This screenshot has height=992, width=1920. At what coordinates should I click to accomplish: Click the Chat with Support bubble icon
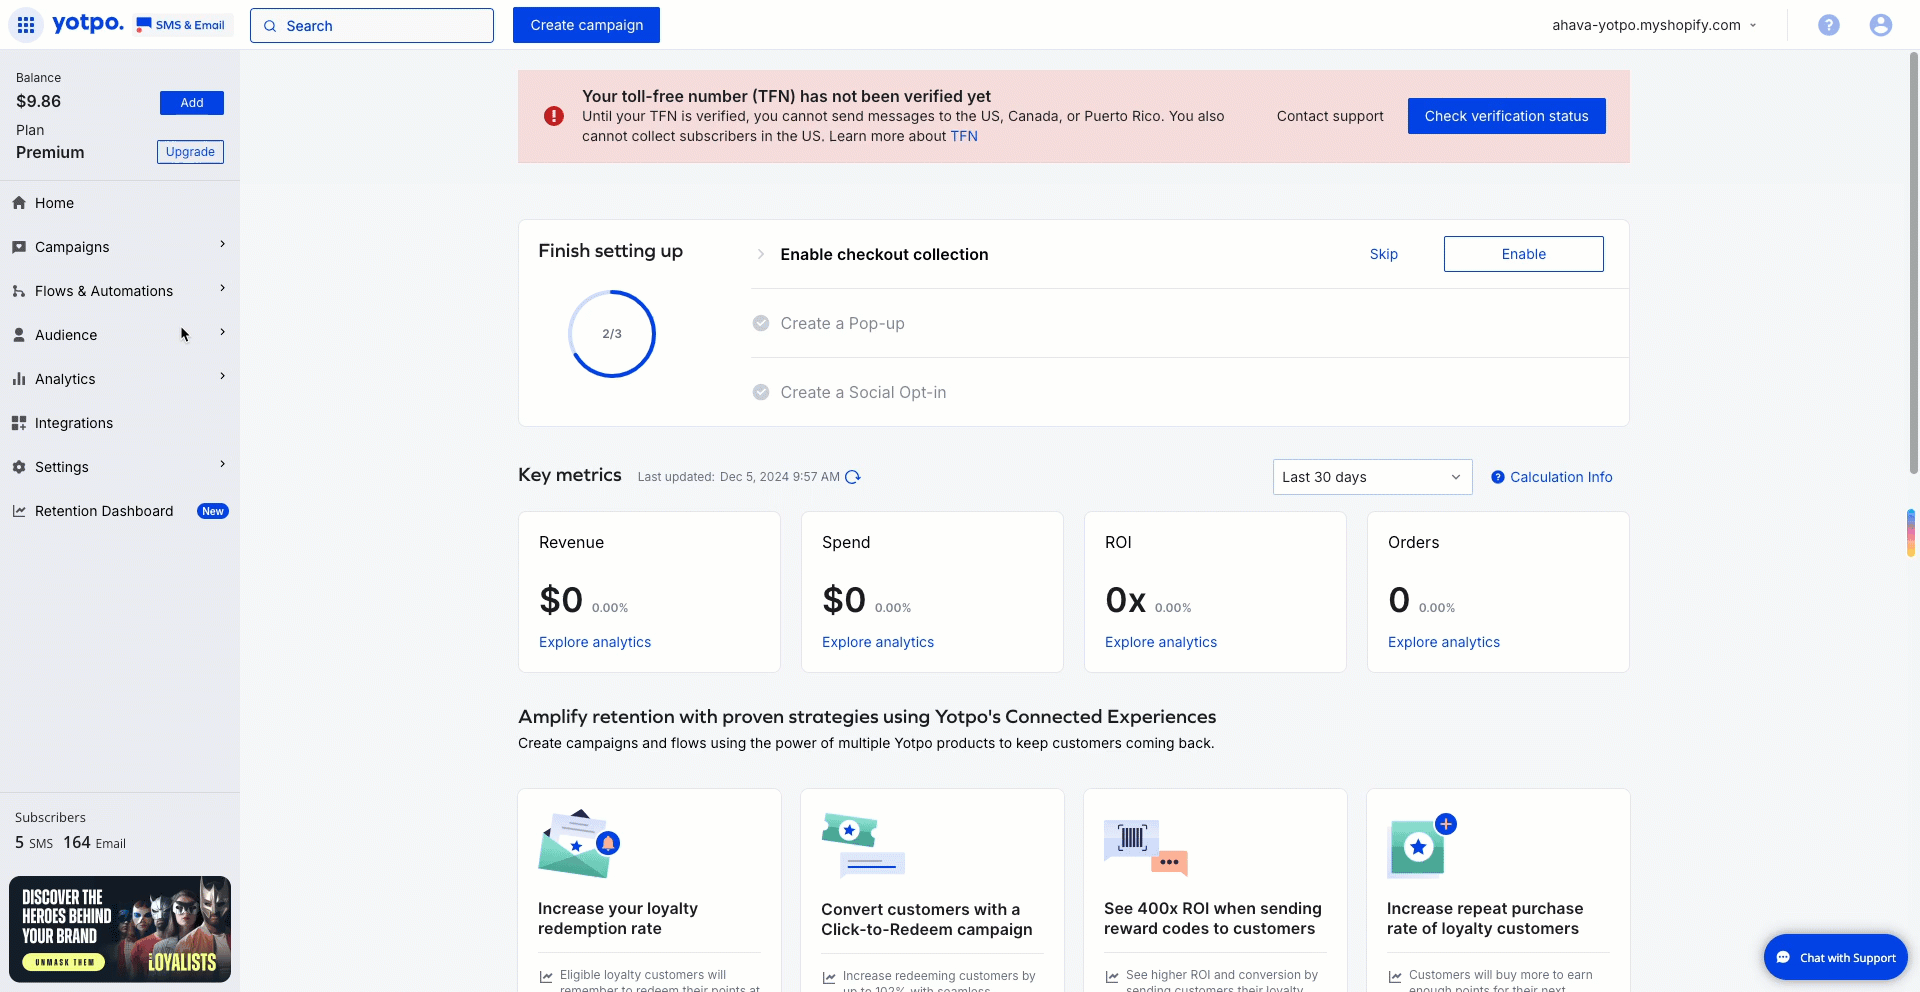[x=1782, y=958]
